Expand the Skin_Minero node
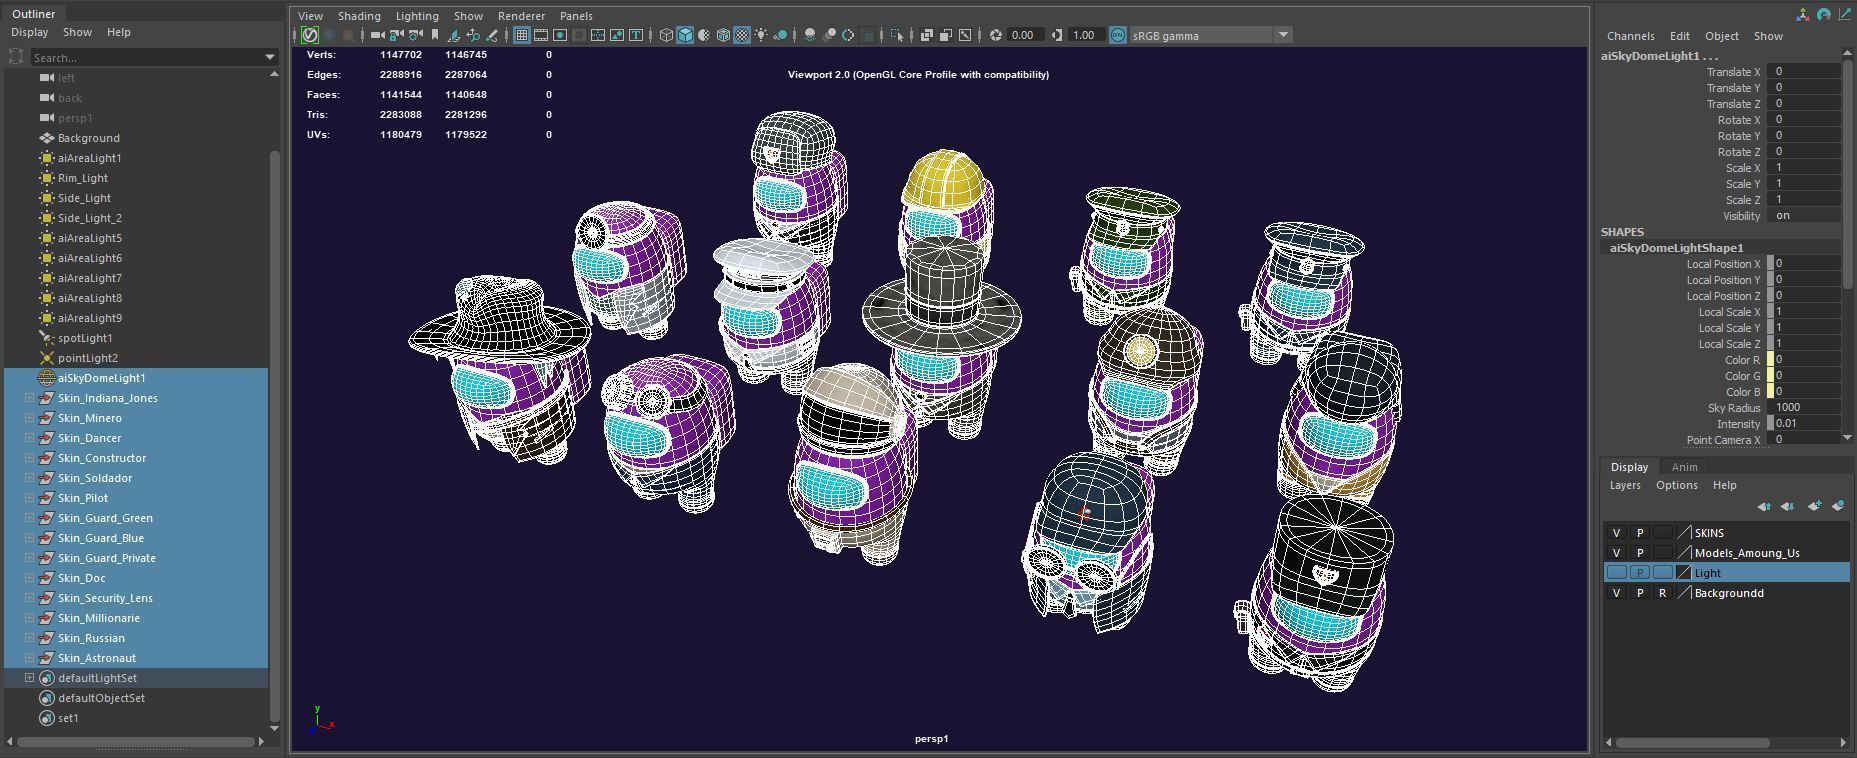The height and width of the screenshot is (758, 1857). (x=29, y=418)
